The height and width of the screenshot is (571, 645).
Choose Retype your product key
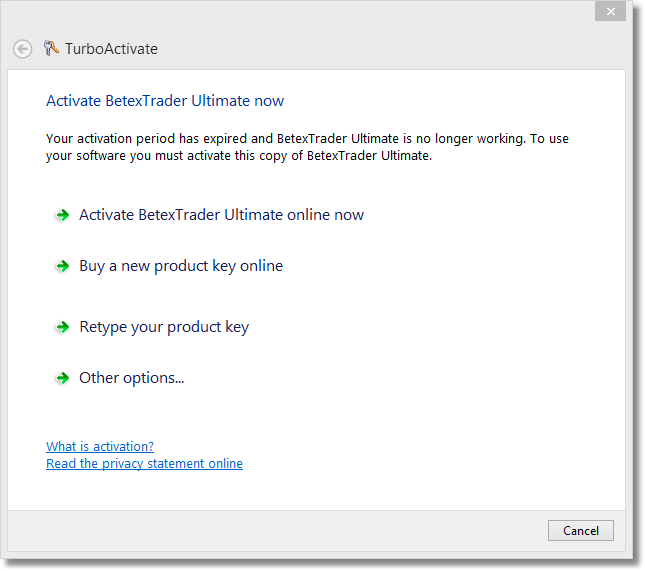click(164, 327)
